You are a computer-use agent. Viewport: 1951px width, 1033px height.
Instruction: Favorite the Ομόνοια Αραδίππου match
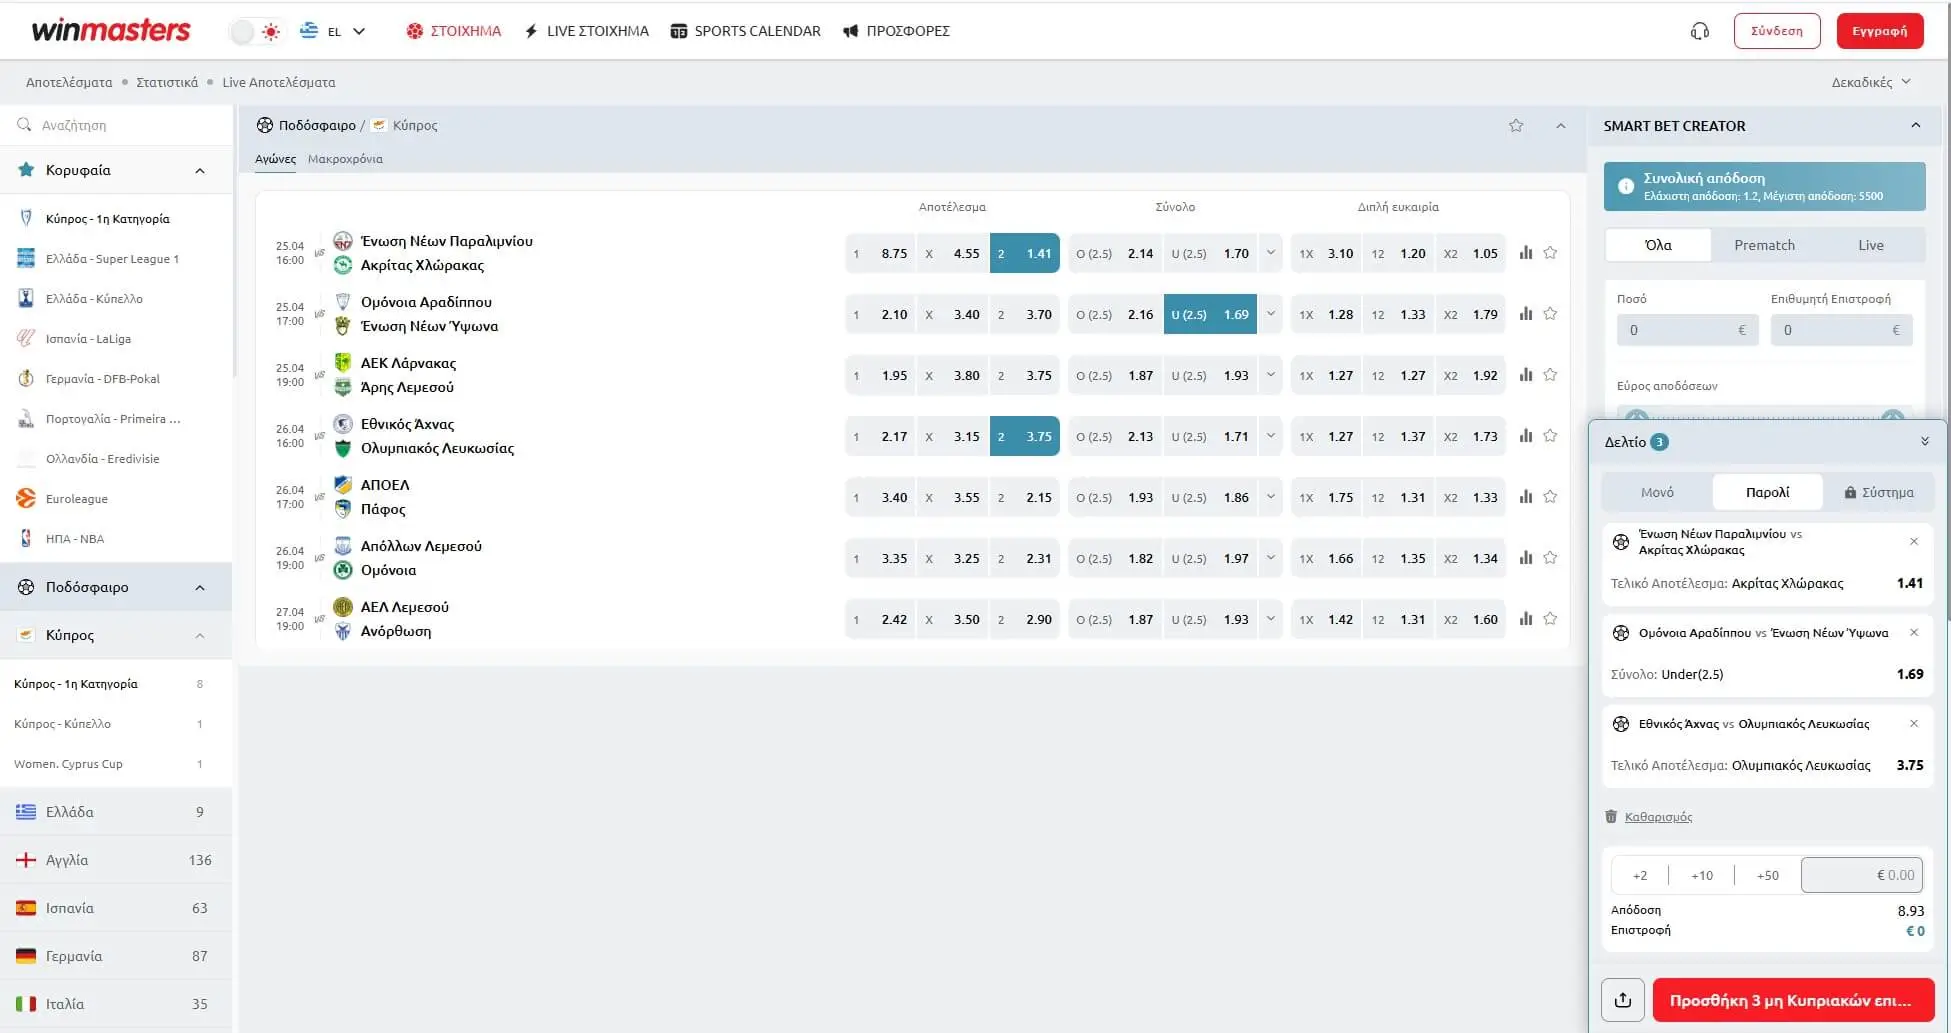tap(1550, 314)
